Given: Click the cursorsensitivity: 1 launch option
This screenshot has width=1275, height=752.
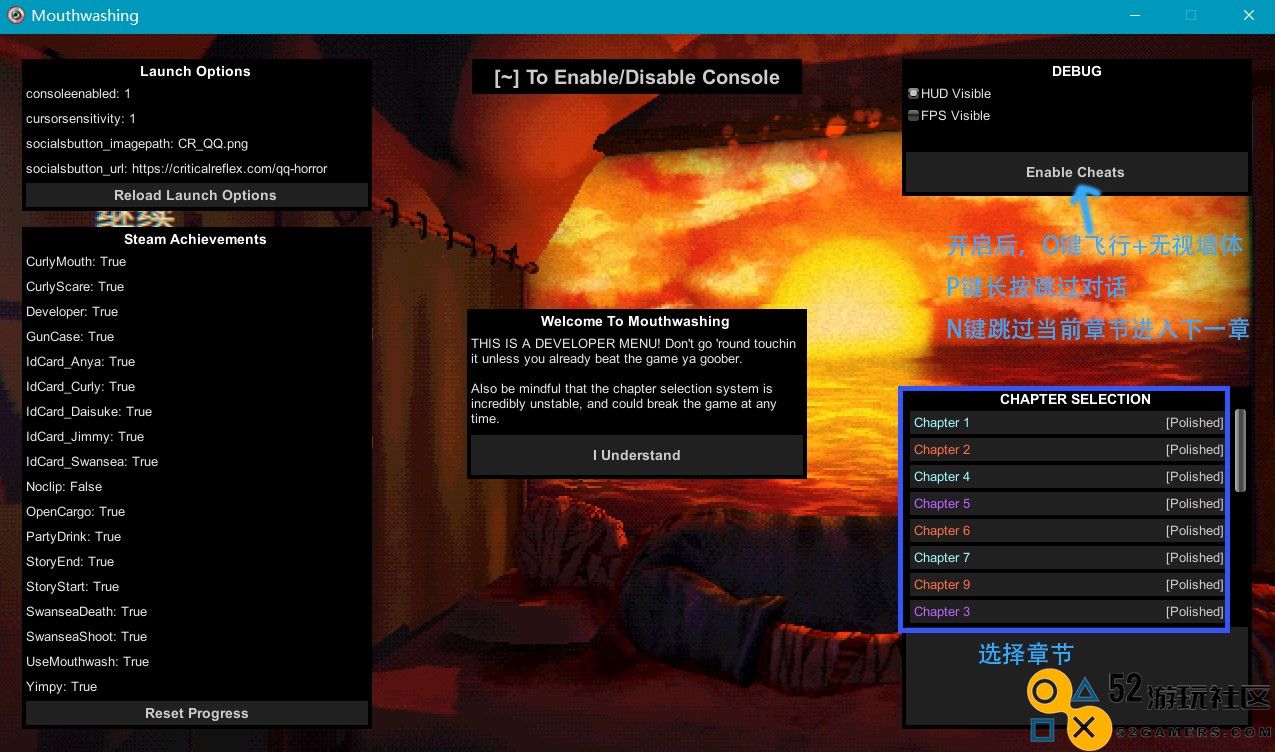Looking at the screenshot, I should coord(81,118).
